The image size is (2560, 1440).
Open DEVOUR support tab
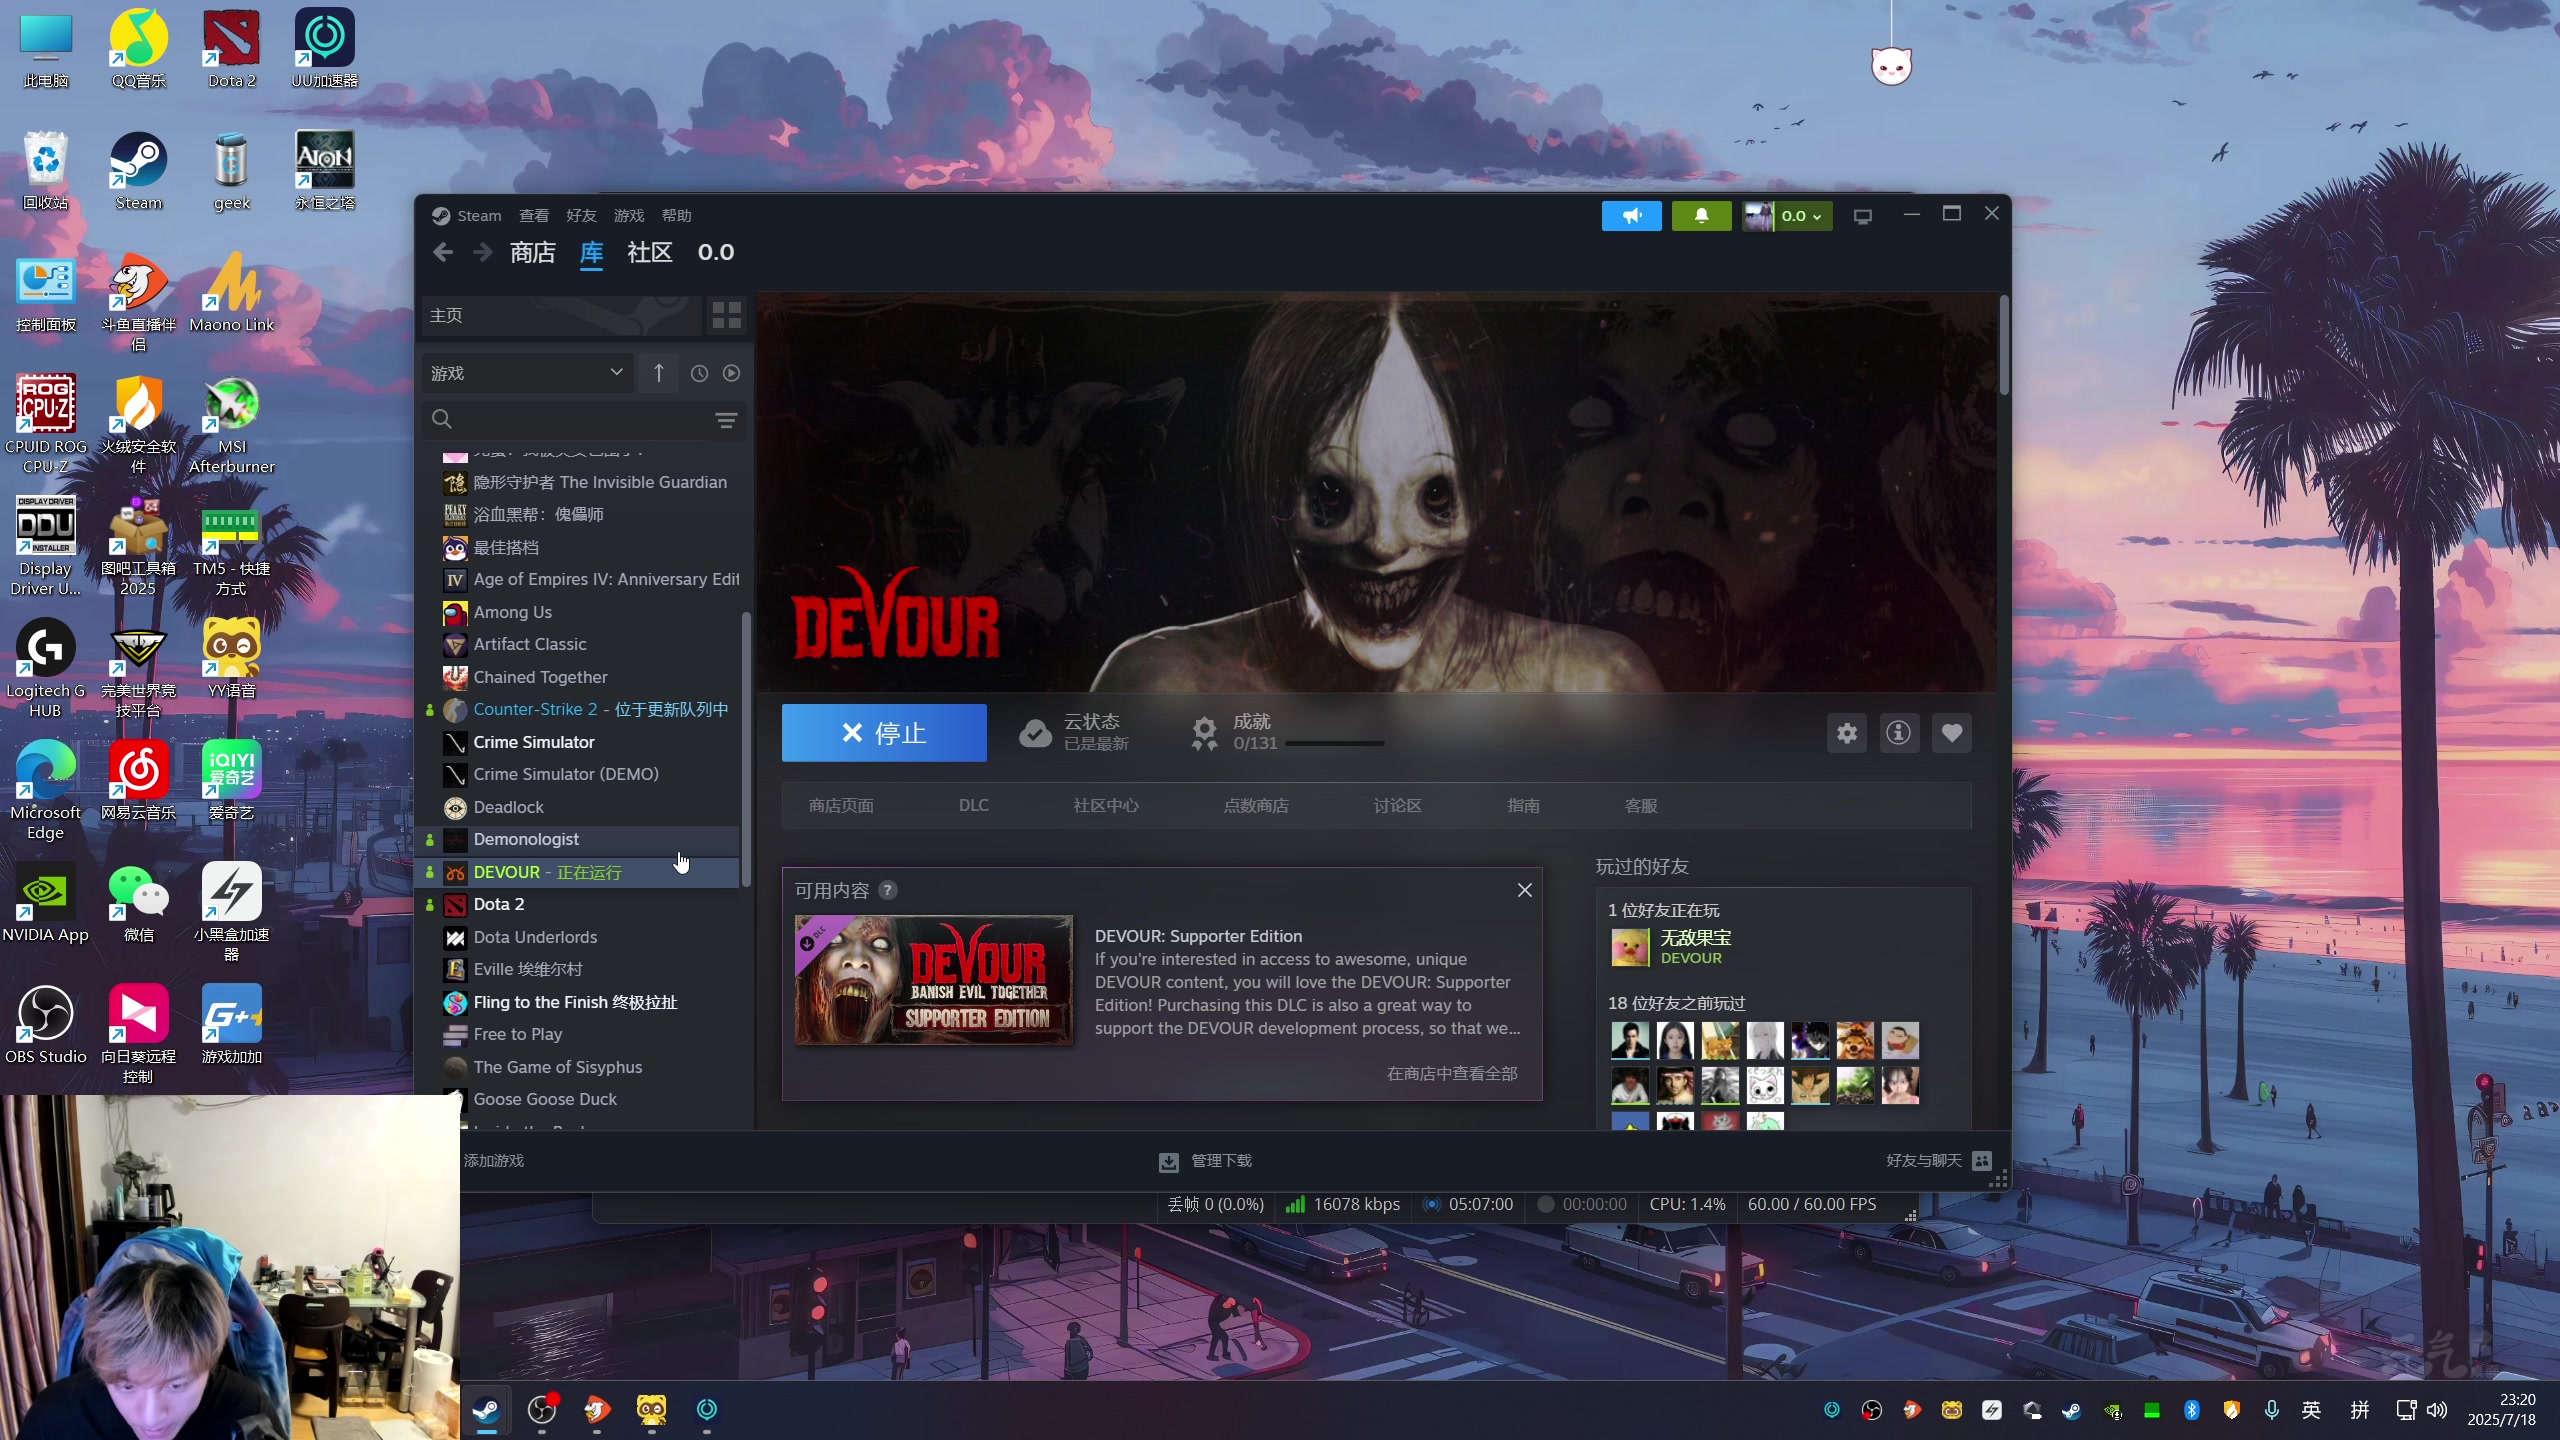pos(1641,806)
